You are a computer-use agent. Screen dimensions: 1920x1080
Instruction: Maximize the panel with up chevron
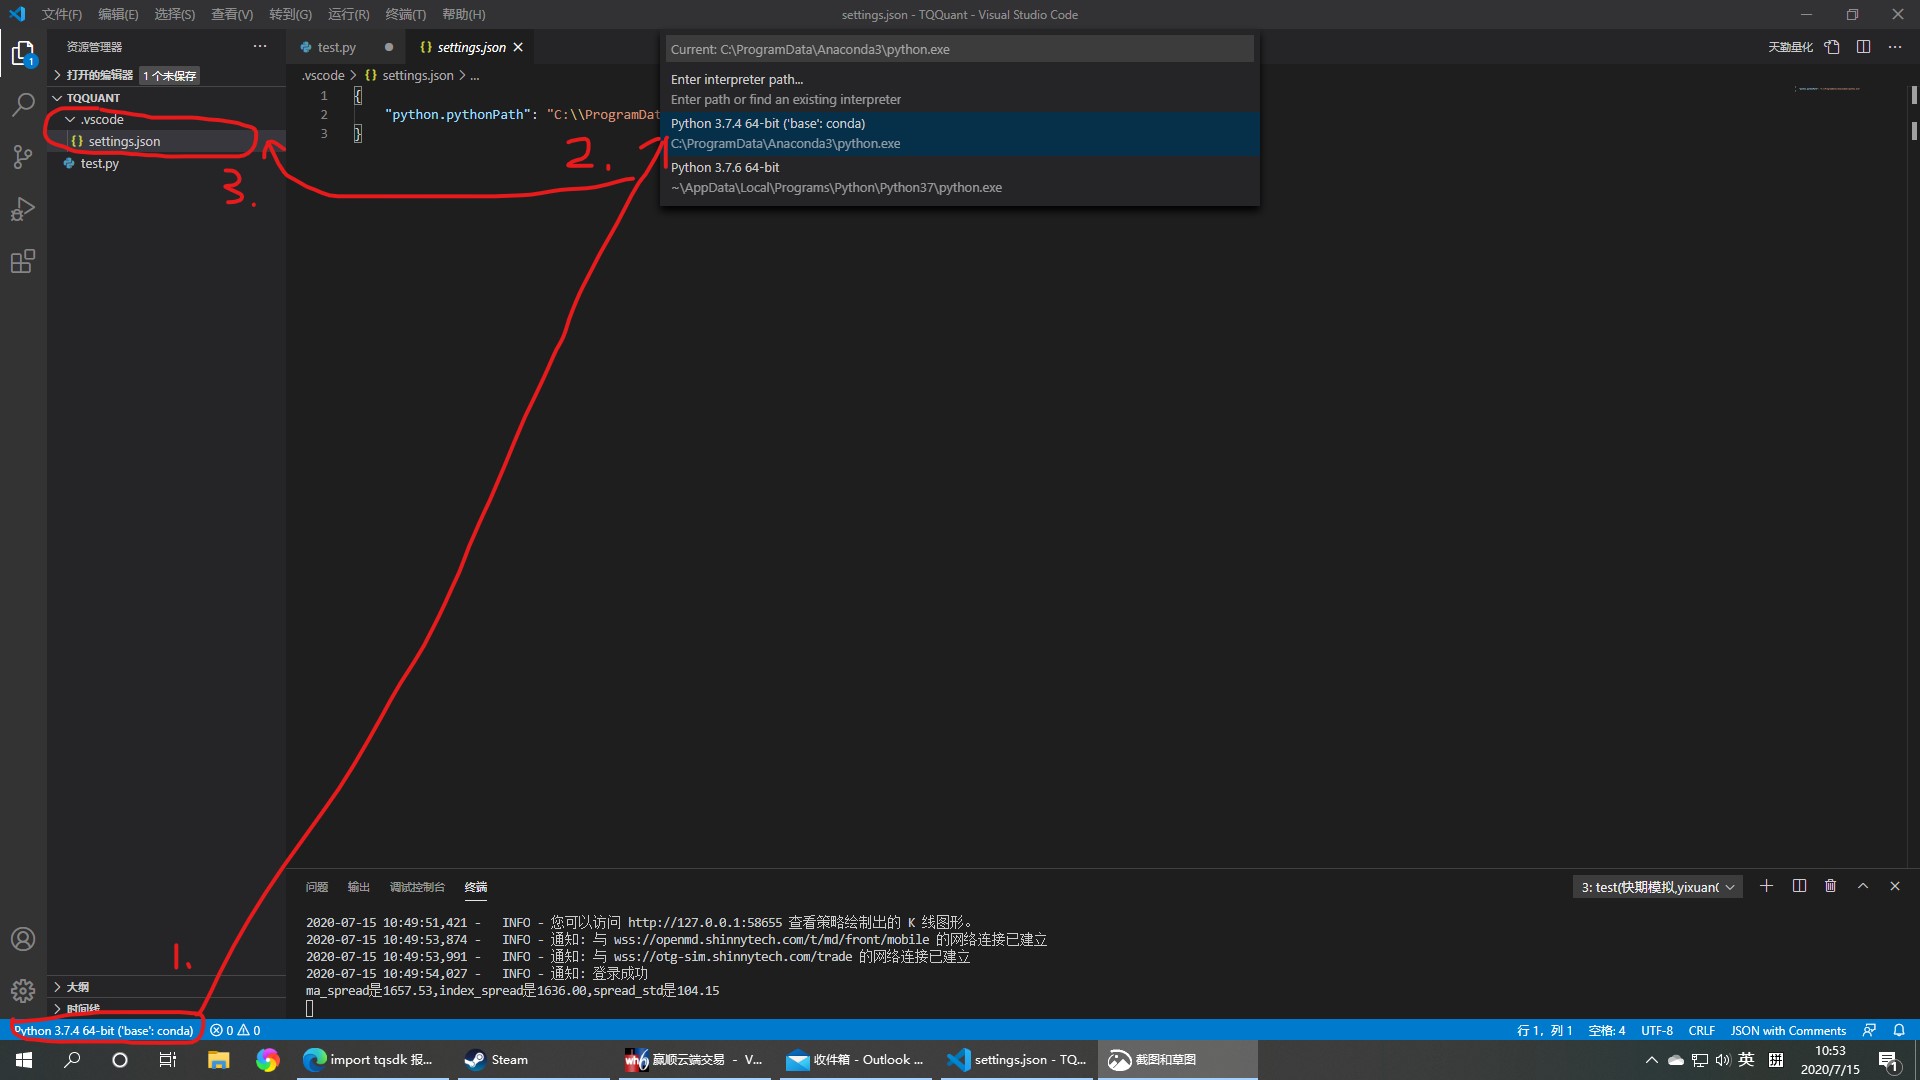pyautogui.click(x=1863, y=886)
